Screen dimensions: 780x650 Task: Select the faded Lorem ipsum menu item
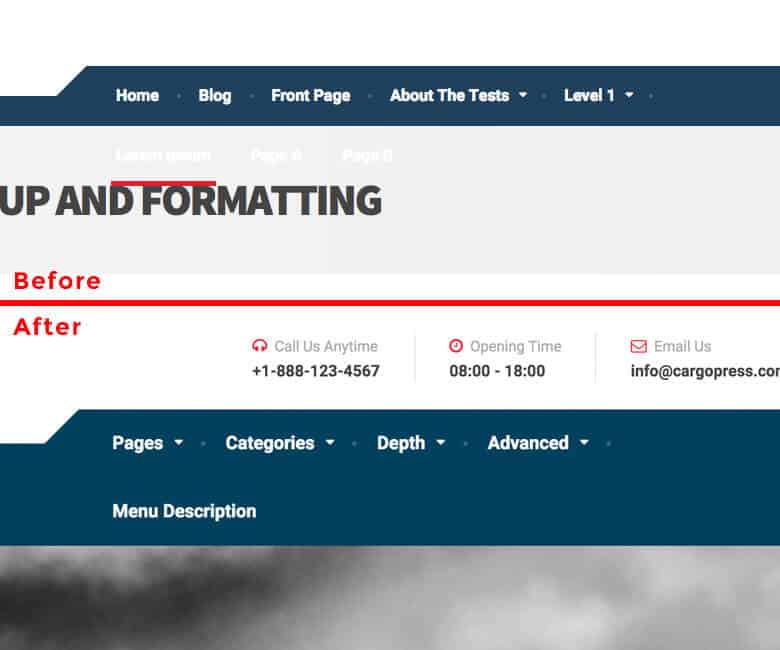163,155
